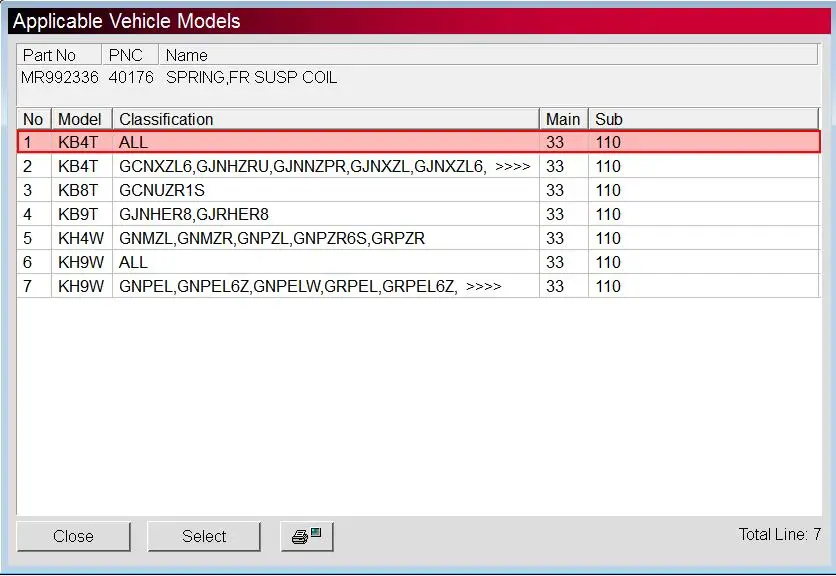Click the PNC header
Viewport: 836px width, 576px height.
pos(130,55)
